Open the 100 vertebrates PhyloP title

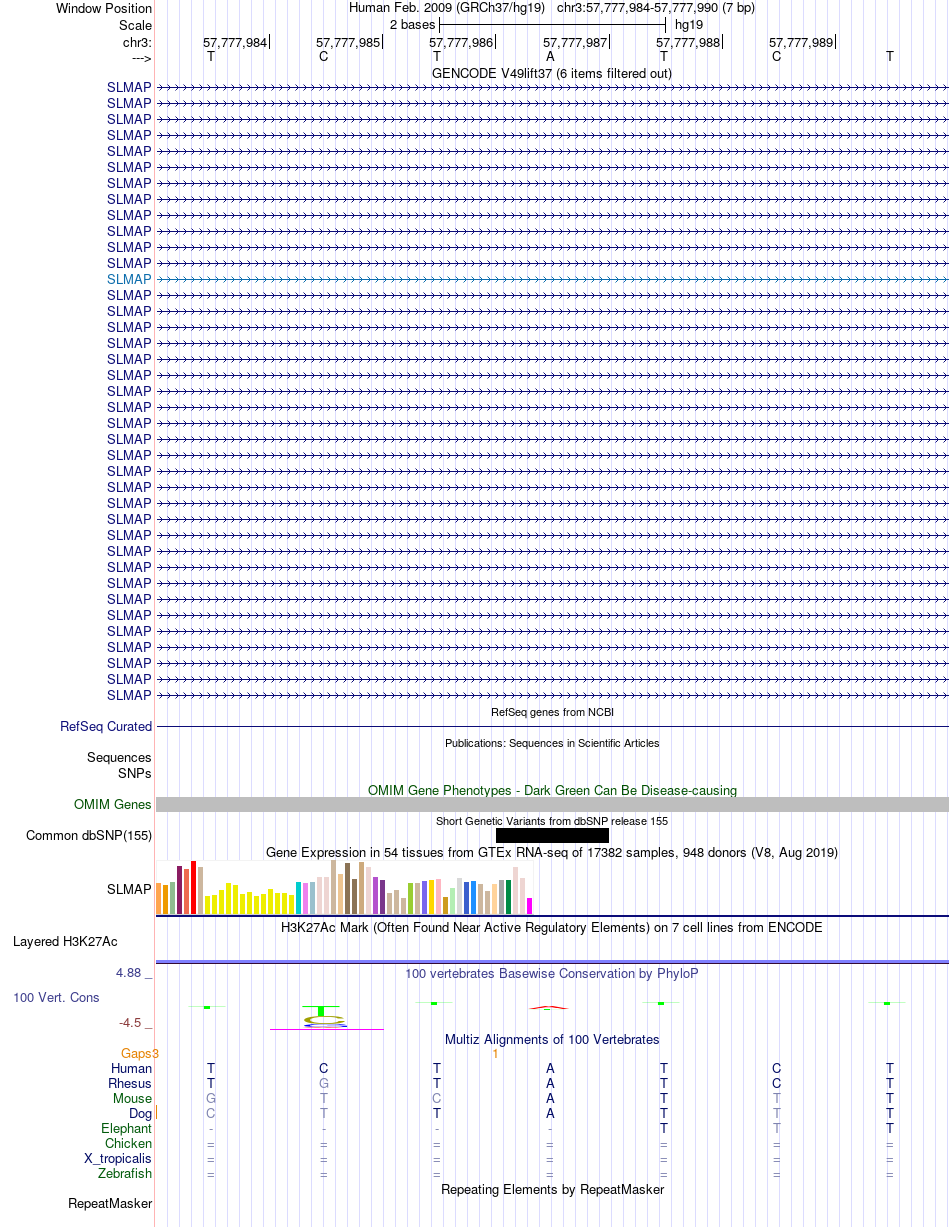tap(552, 973)
